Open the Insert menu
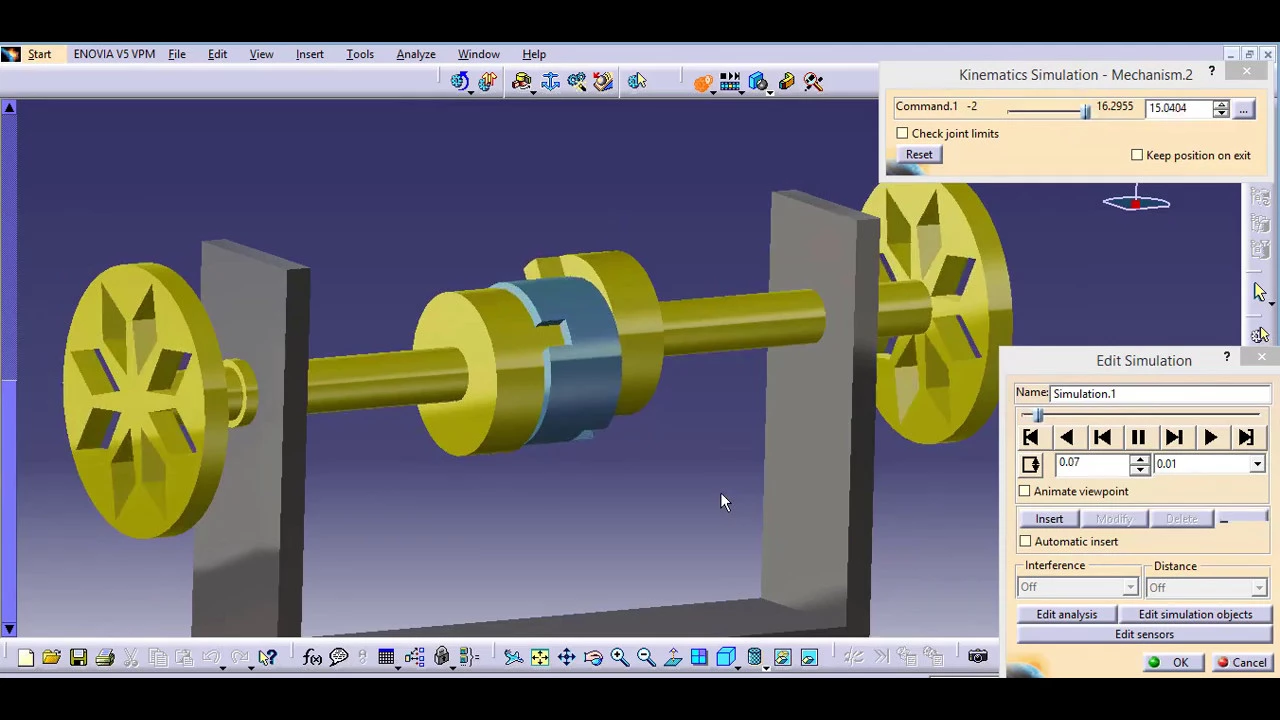Screen dimensions: 1280x720 click(x=309, y=54)
